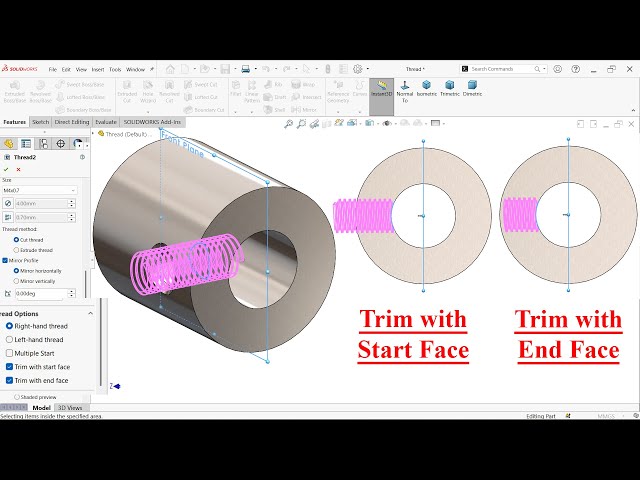
Task: Open the DimXpertManager crosshair tab
Action: coord(60,144)
